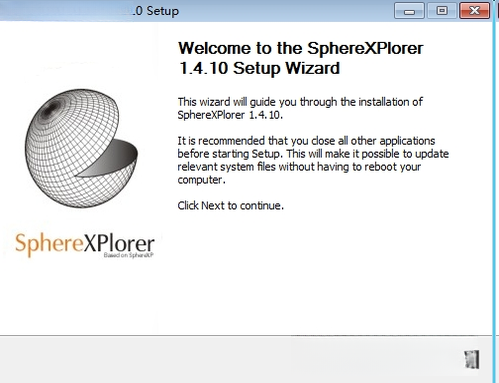This screenshot has width=499, height=383.
Task: Click the orange SphereXPlorer wordmark
Action: pos(85,244)
